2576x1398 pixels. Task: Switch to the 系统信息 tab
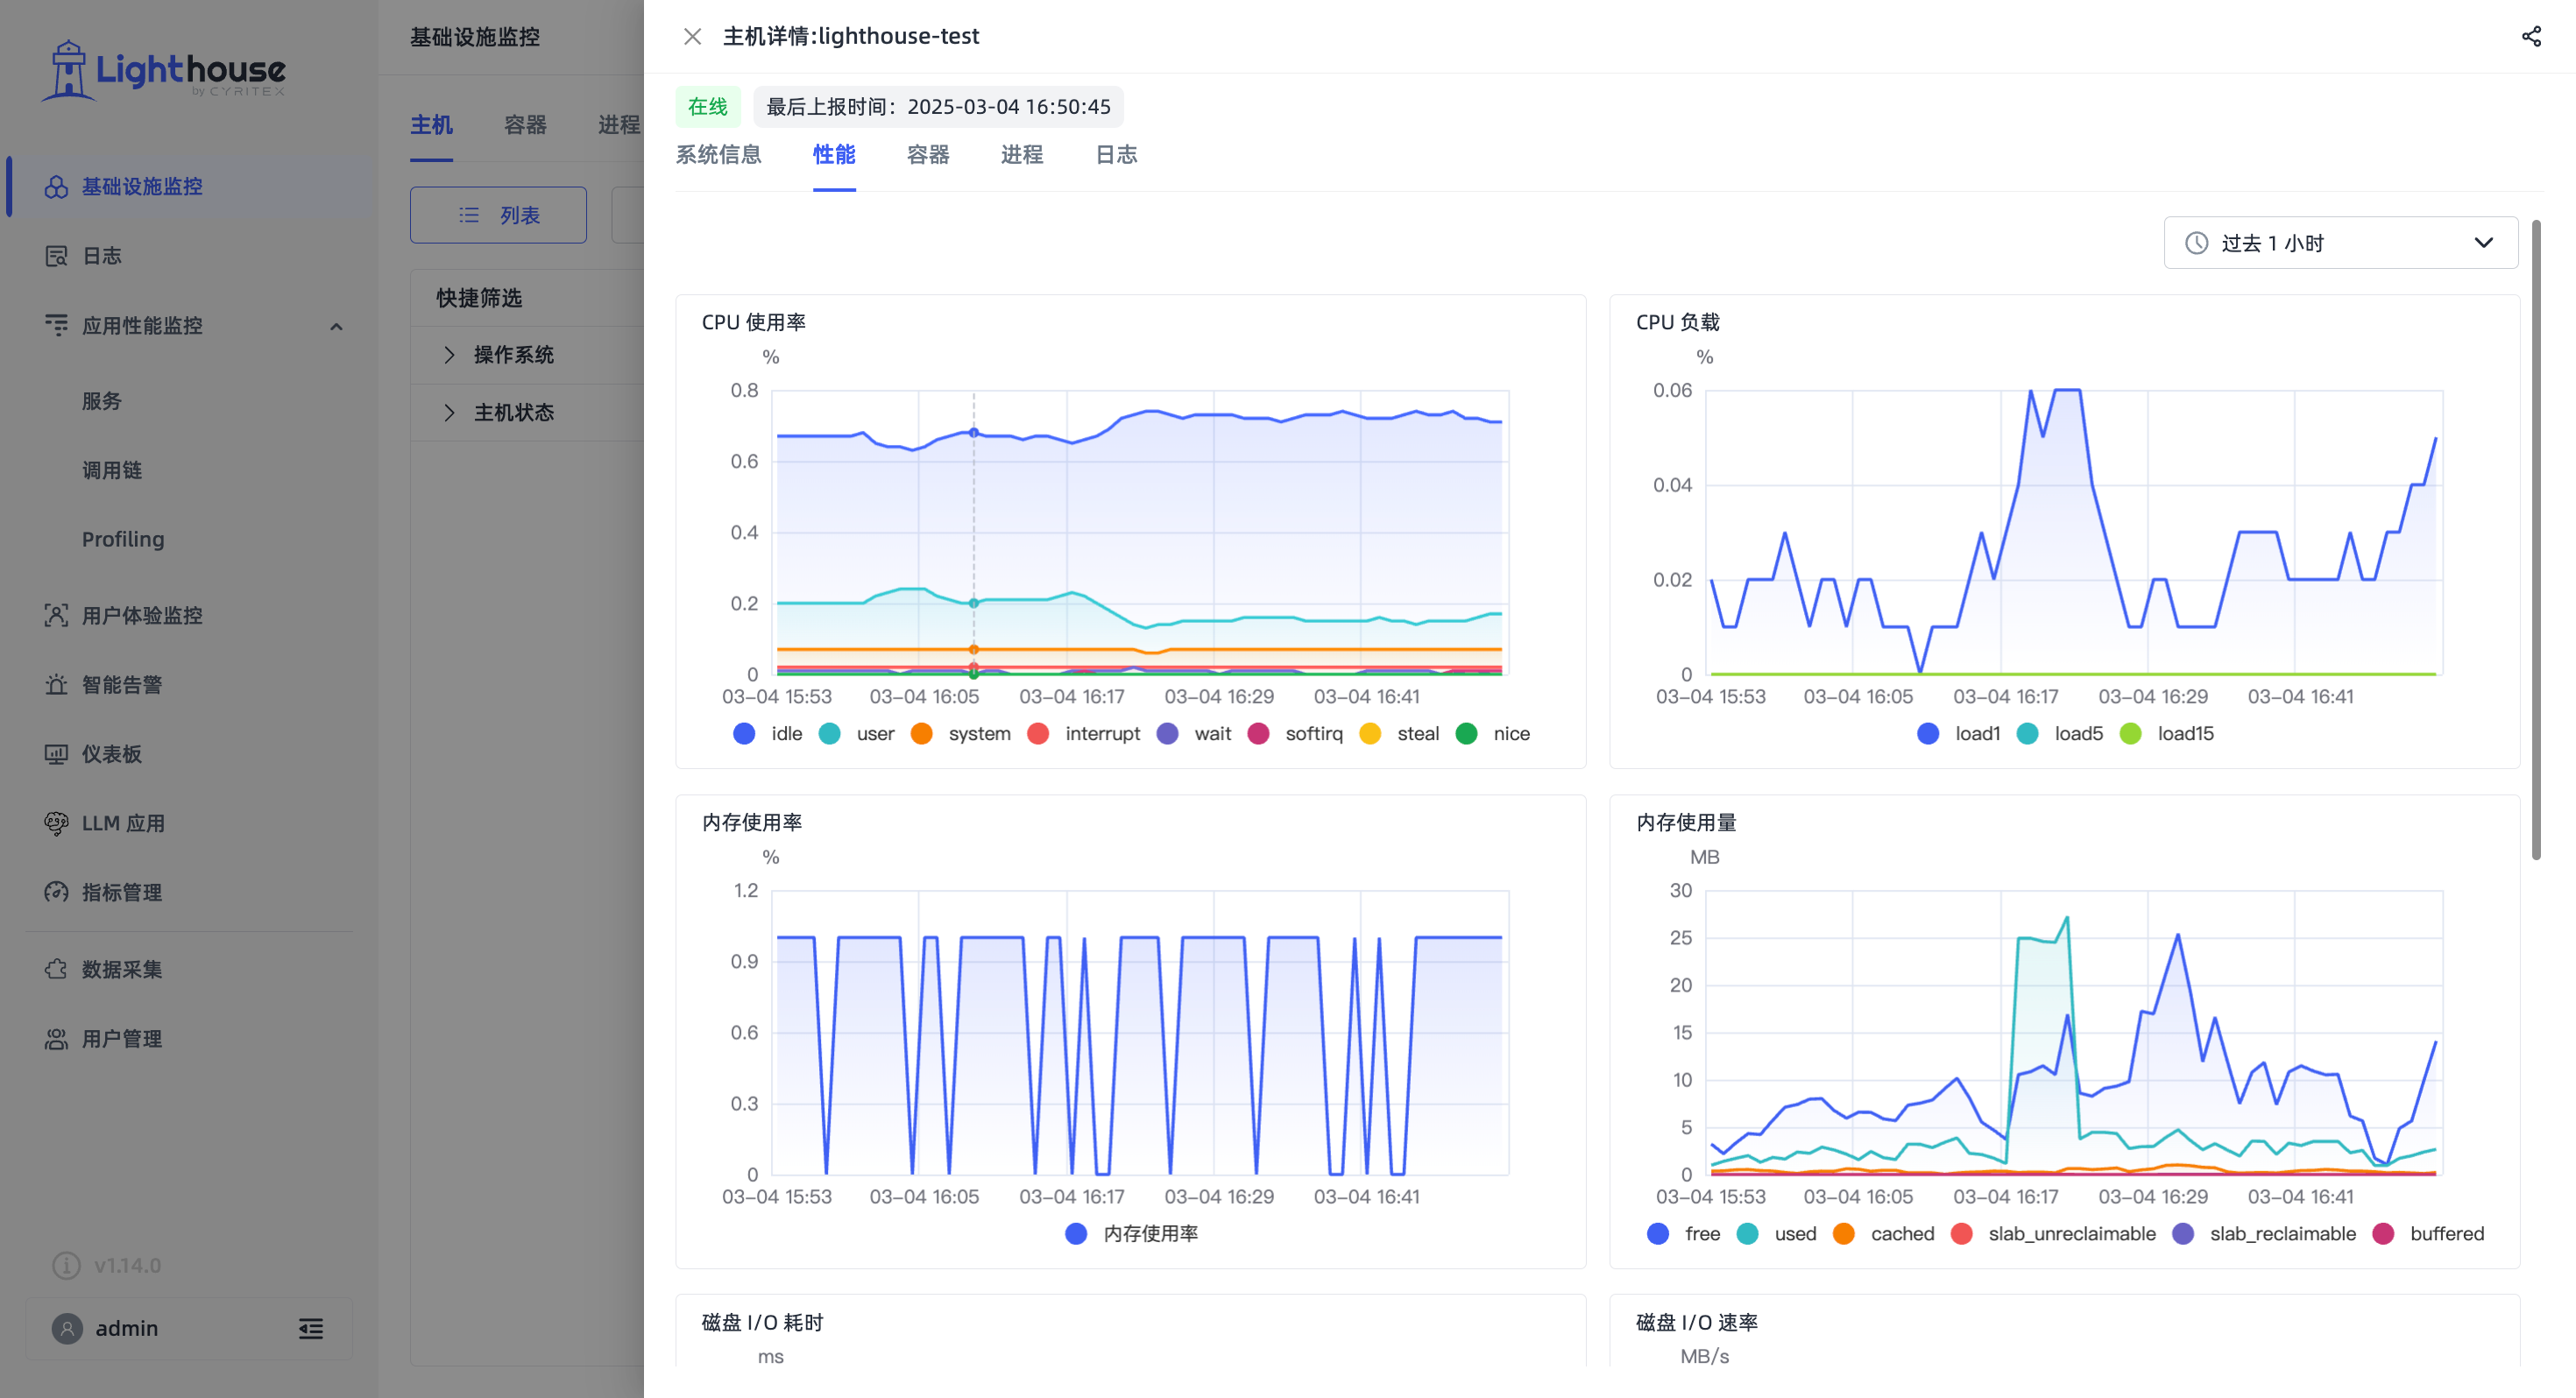click(x=718, y=155)
